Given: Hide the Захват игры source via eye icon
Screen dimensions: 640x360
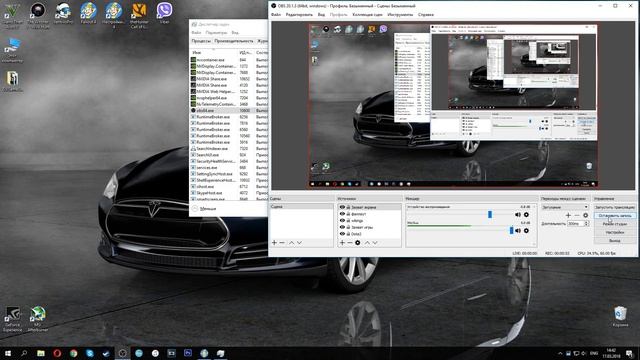Looking at the screenshot, I should tap(342, 227).
